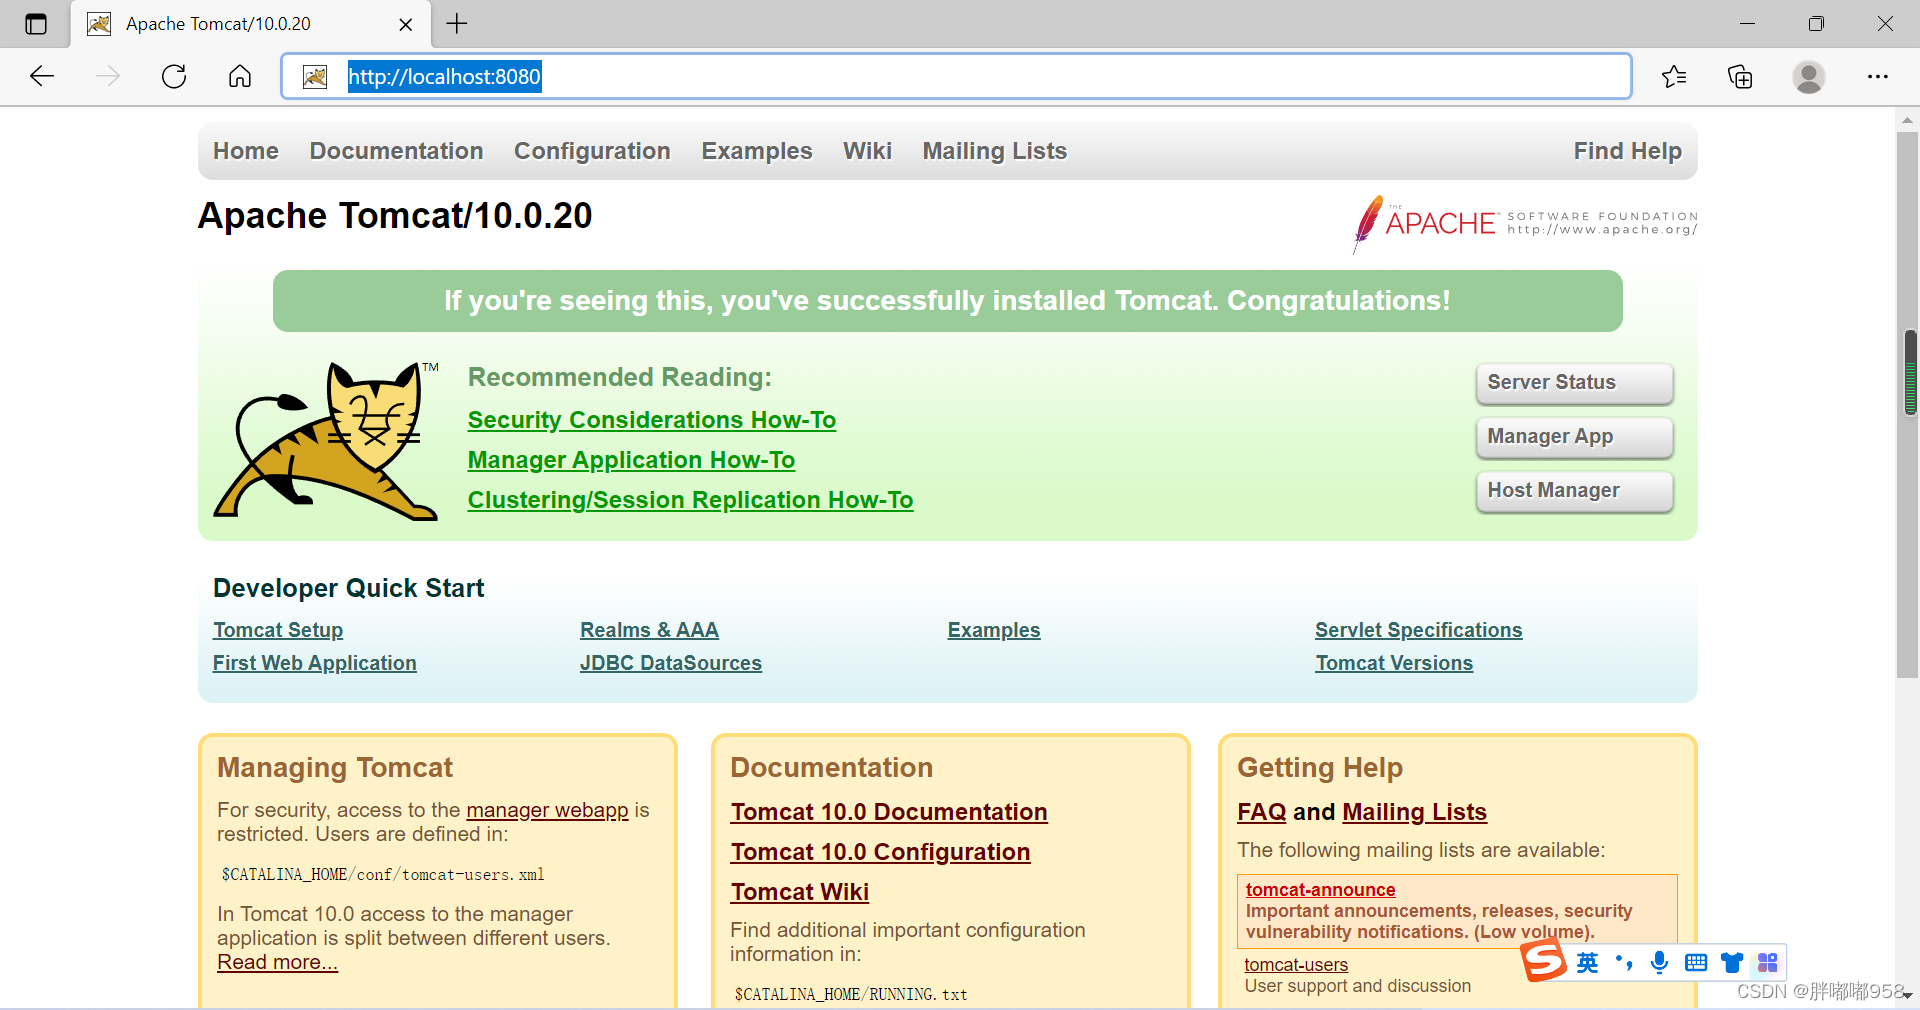1920x1010 pixels.
Task: Open the browser Settings and more menu
Action: [1878, 76]
